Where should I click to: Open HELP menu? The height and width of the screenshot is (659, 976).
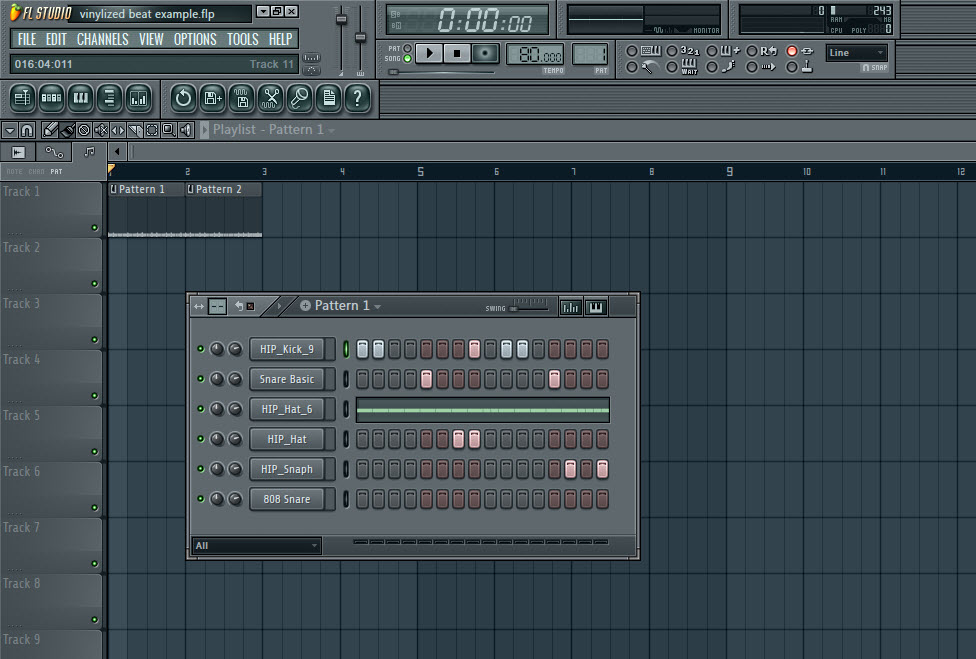[x=281, y=39]
